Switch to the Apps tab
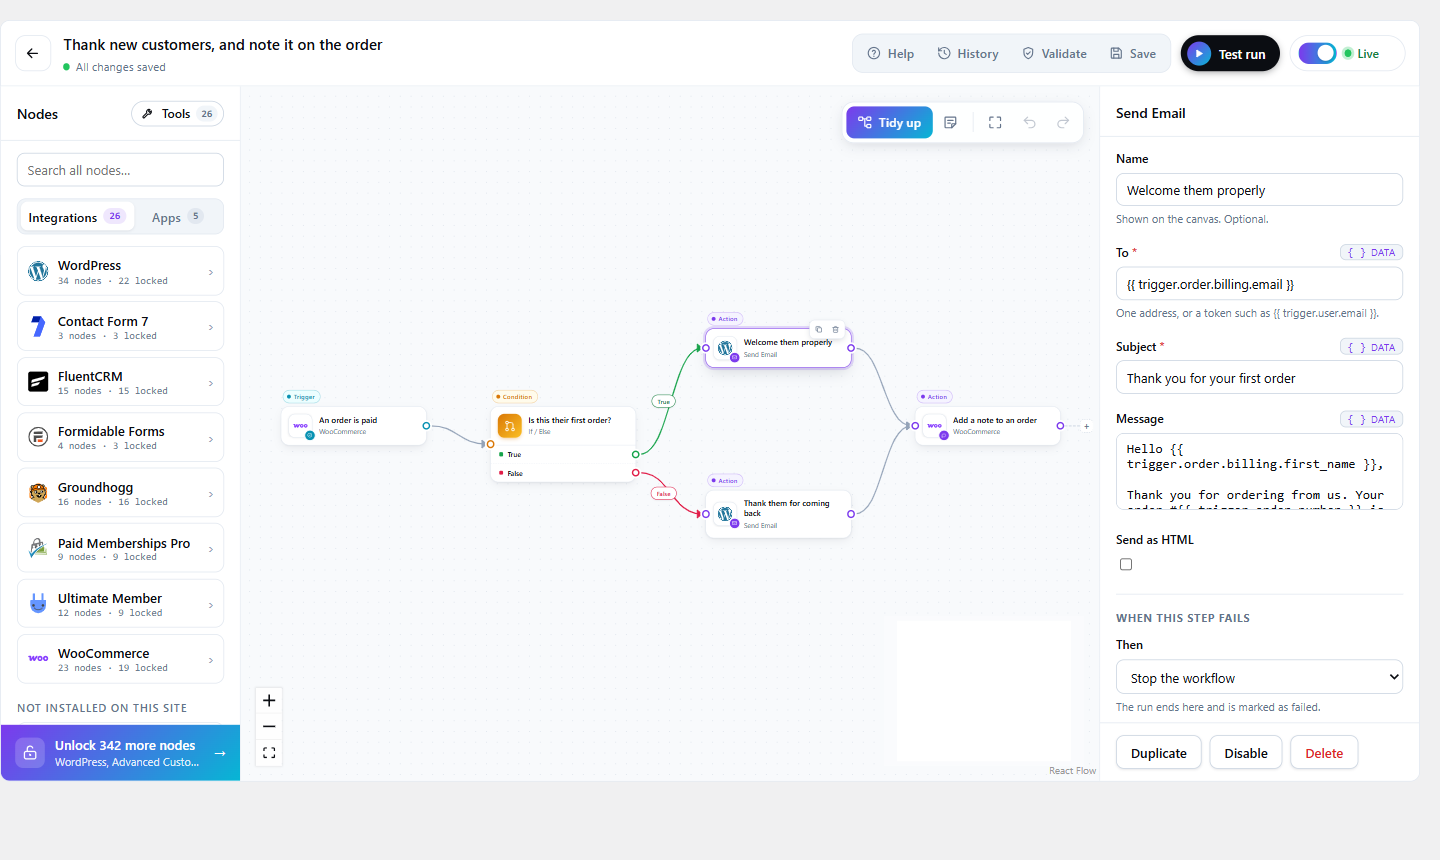 [x=176, y=217]
